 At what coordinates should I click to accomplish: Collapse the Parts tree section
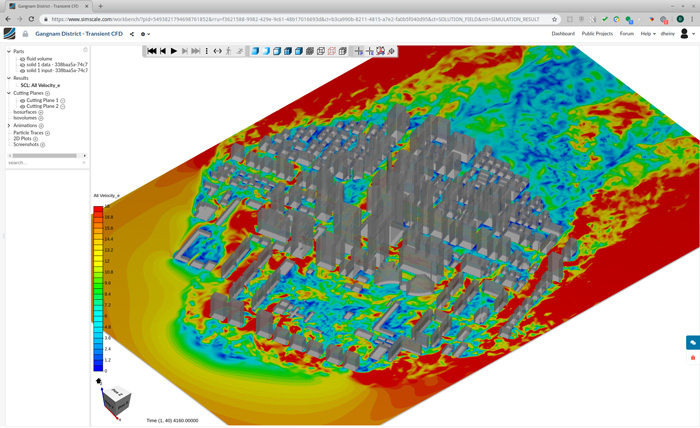[x=9, y=51]
